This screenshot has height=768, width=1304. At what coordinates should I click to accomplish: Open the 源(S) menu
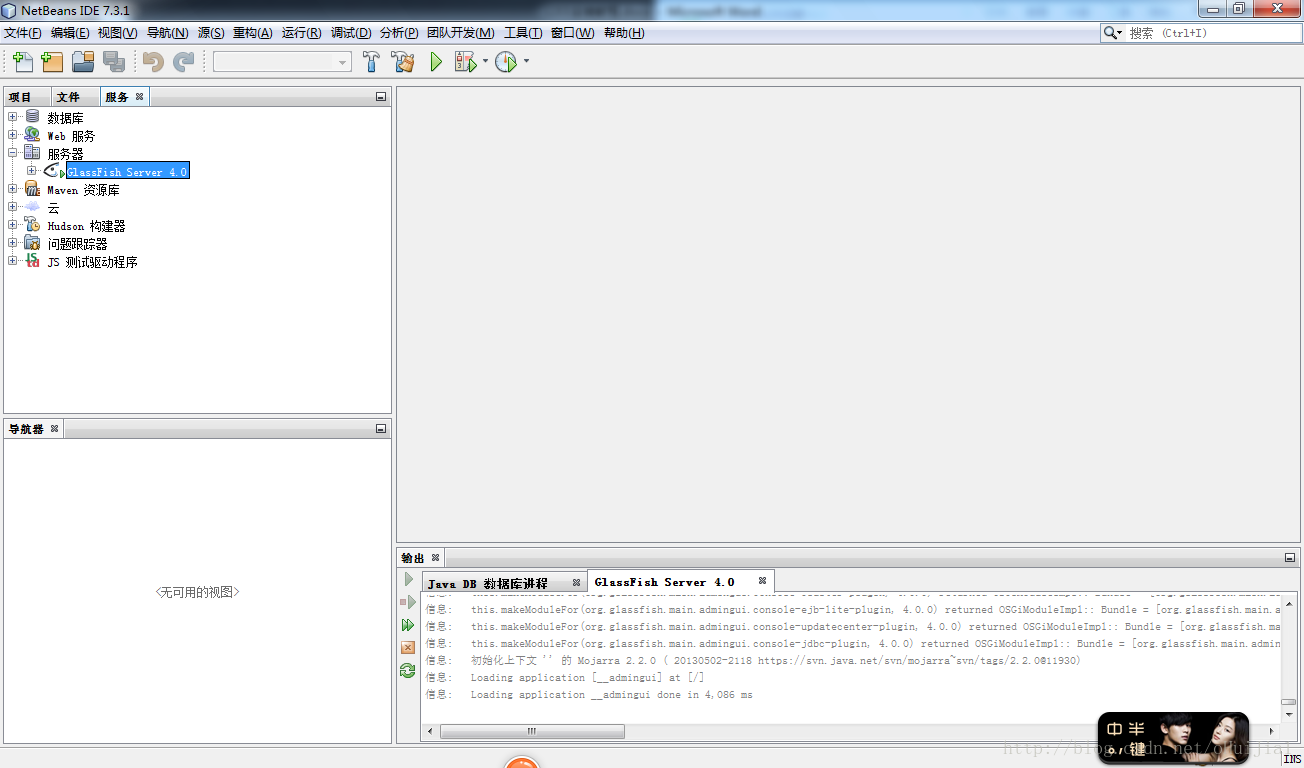tap(211, 33)
